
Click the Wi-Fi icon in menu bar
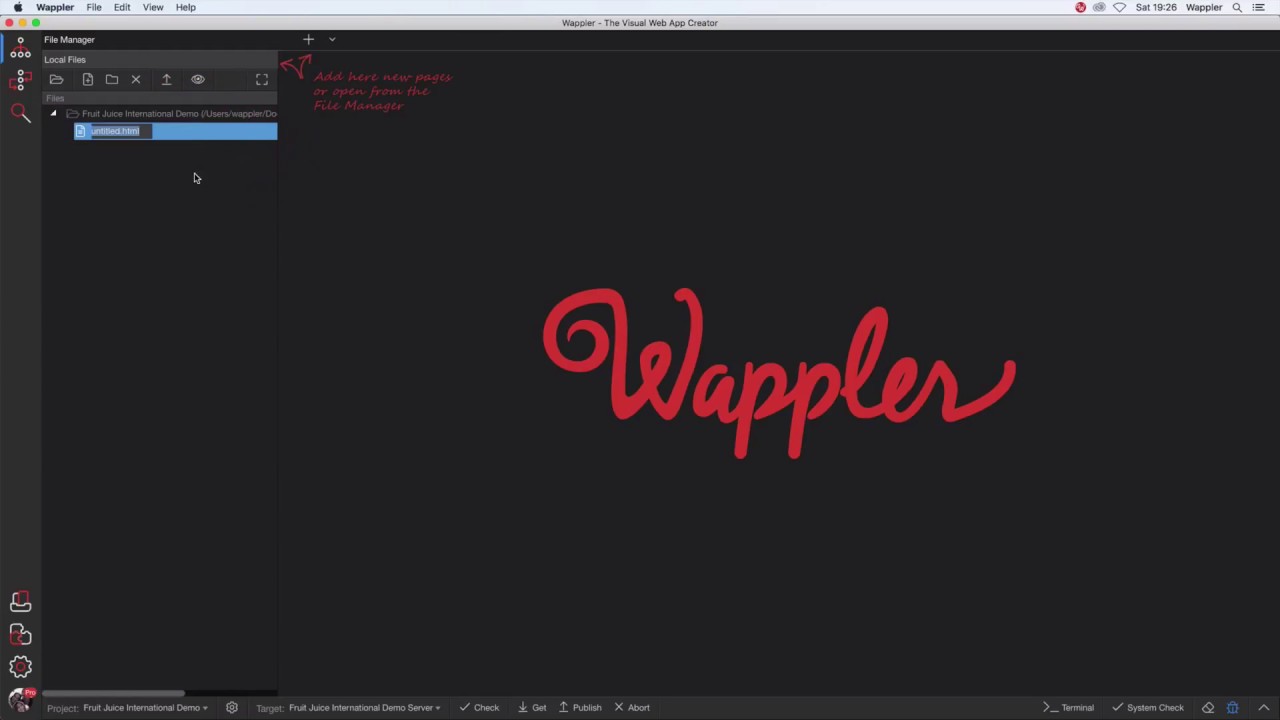[x=1120, y=7]
